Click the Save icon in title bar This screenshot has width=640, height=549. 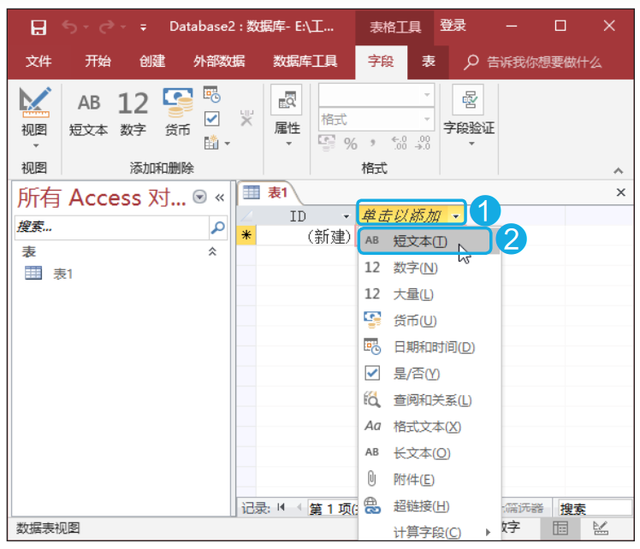click(39, 27)
